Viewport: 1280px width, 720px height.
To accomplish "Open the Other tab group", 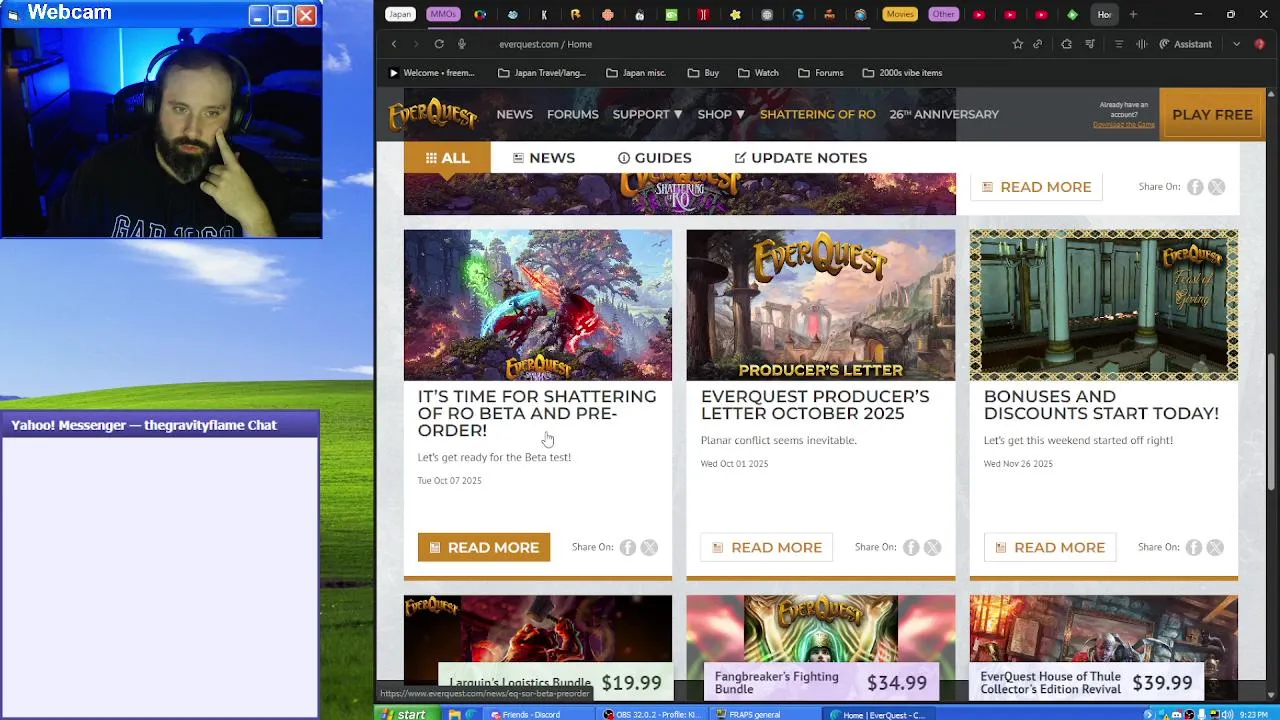I will coord(943,14).
